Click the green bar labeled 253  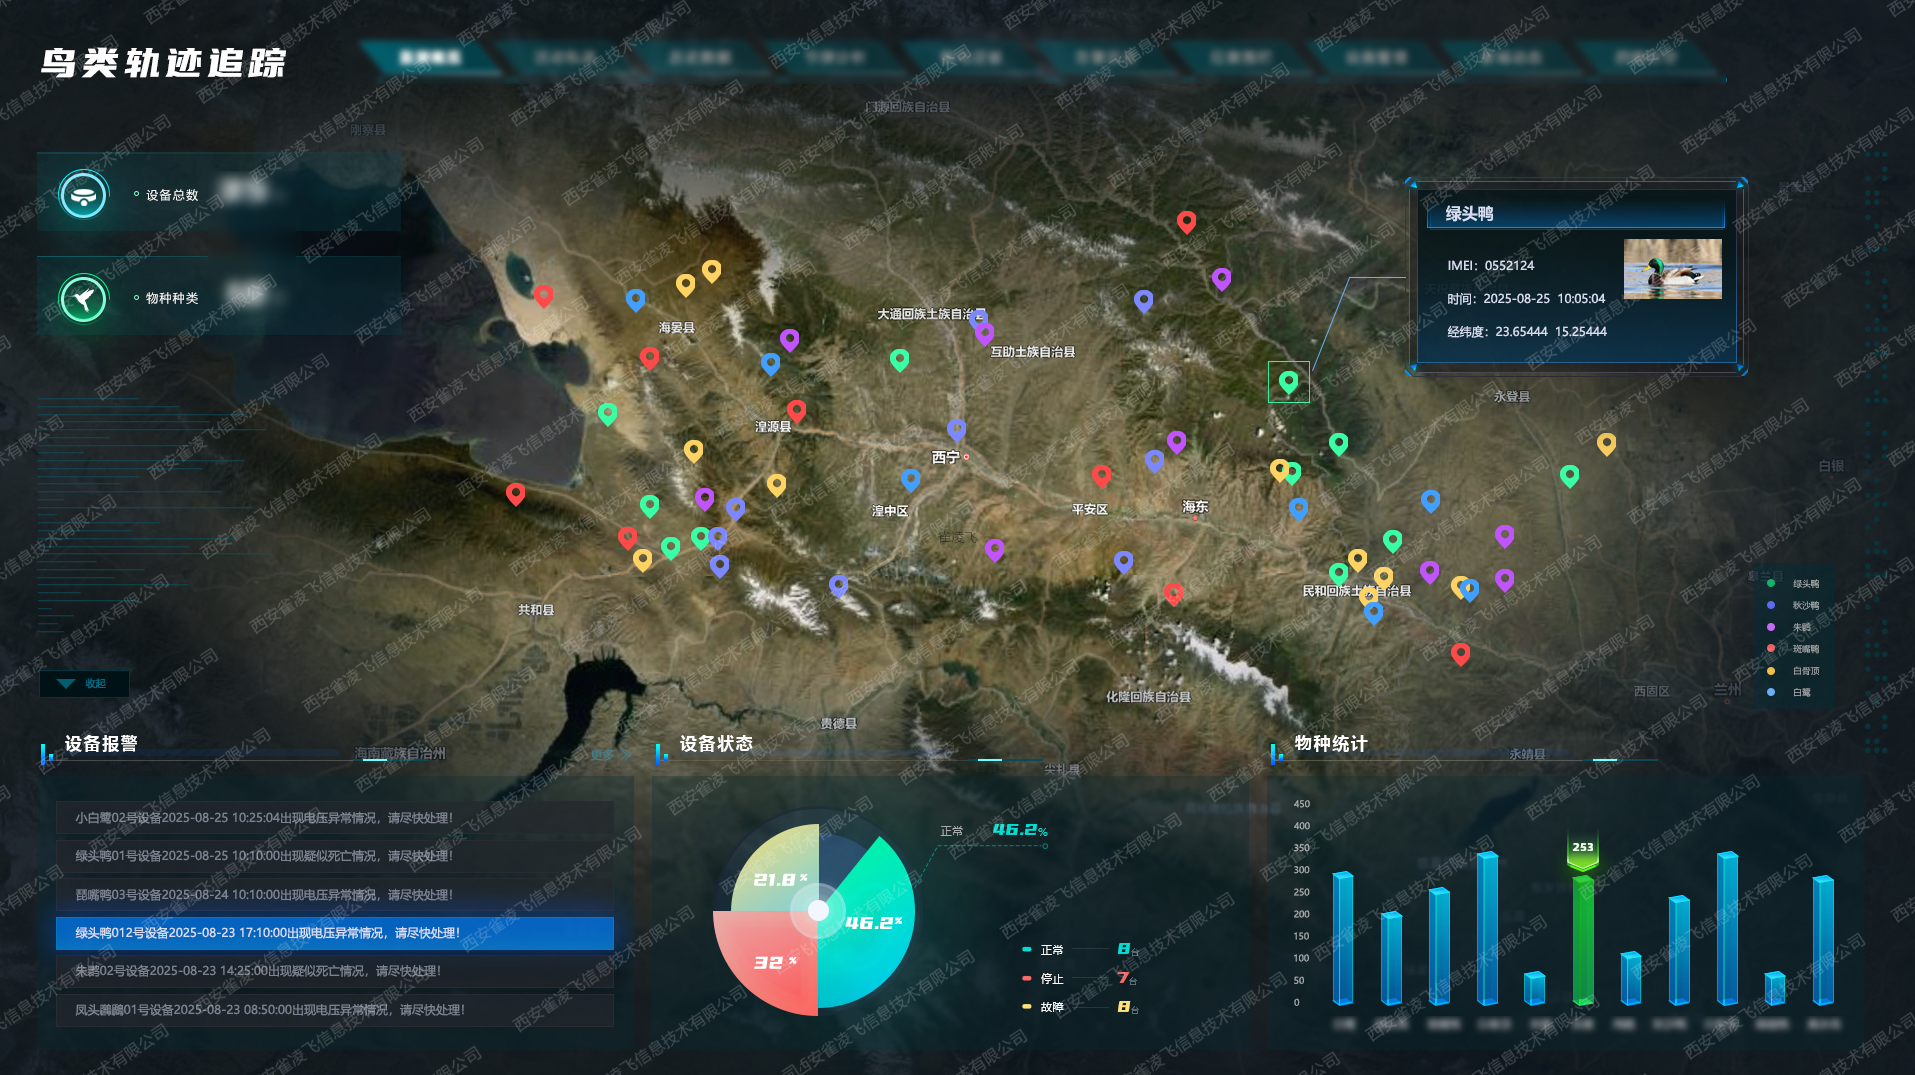tap(1582, 938)
